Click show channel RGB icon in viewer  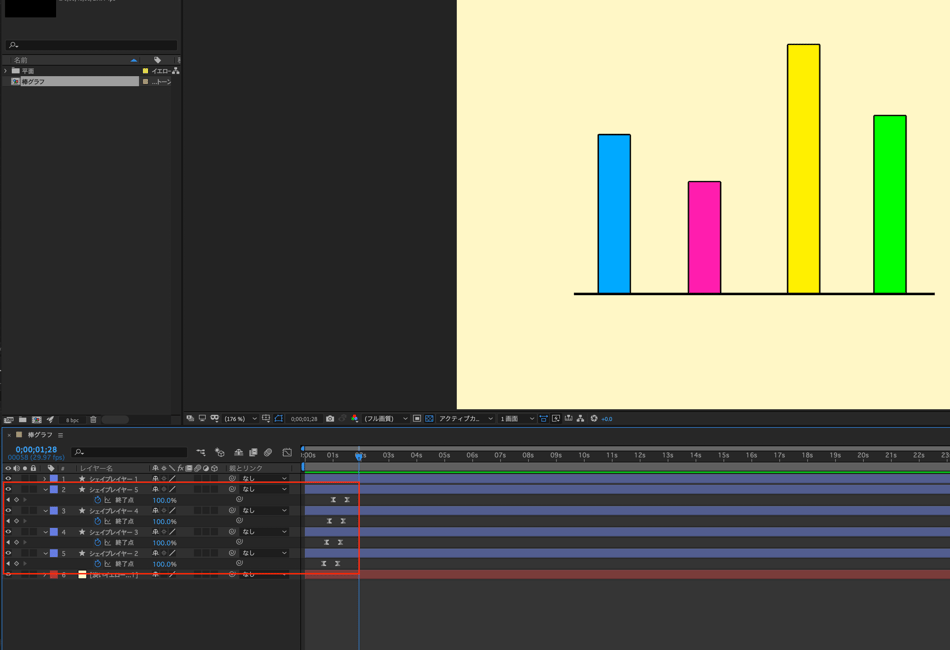[x=354, y=419]
